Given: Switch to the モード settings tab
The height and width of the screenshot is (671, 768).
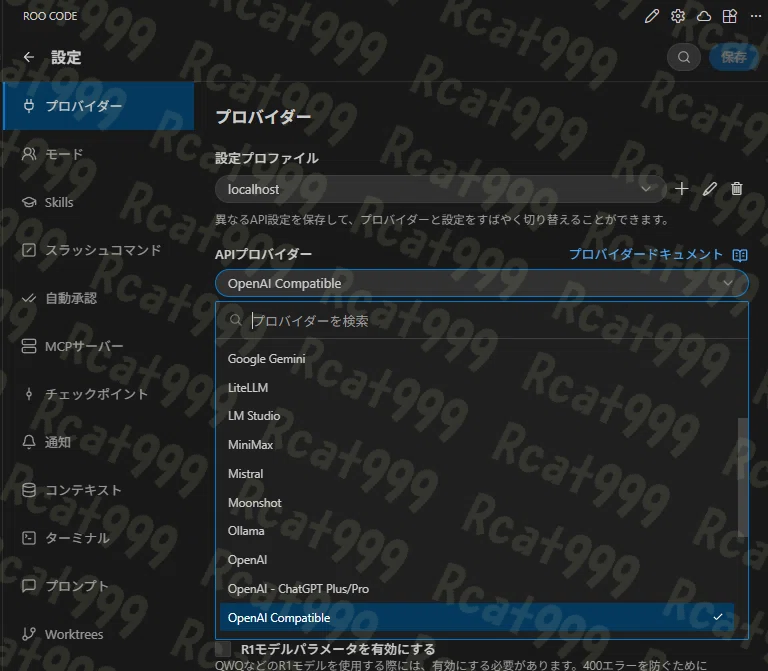Looking at the screenshot, I should point(98,154).
